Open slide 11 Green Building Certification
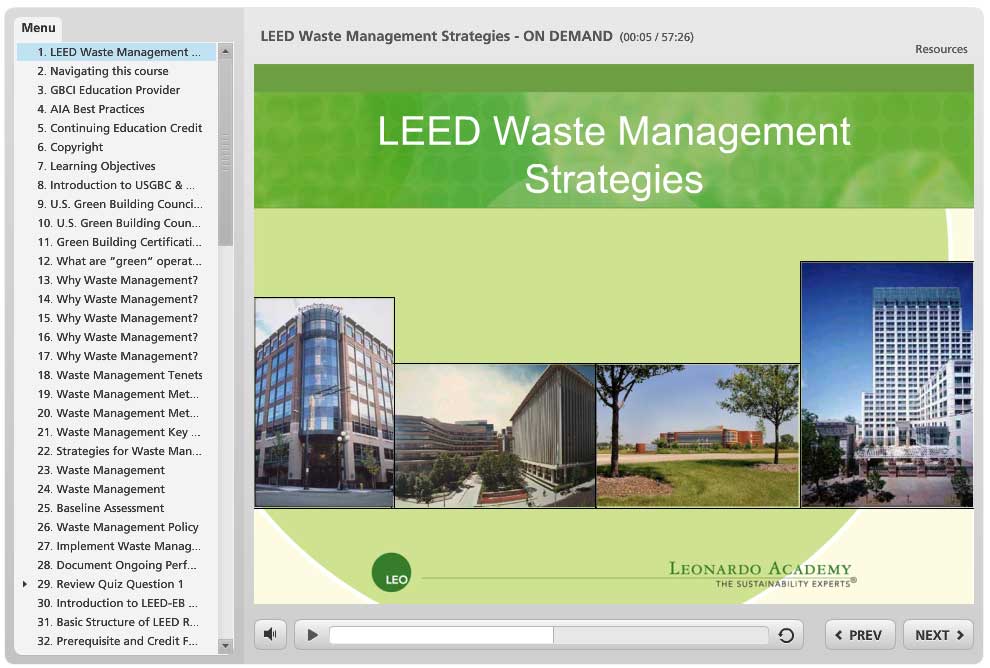The image size is (990, 668). pyautogui.click(x=116, y=242)
